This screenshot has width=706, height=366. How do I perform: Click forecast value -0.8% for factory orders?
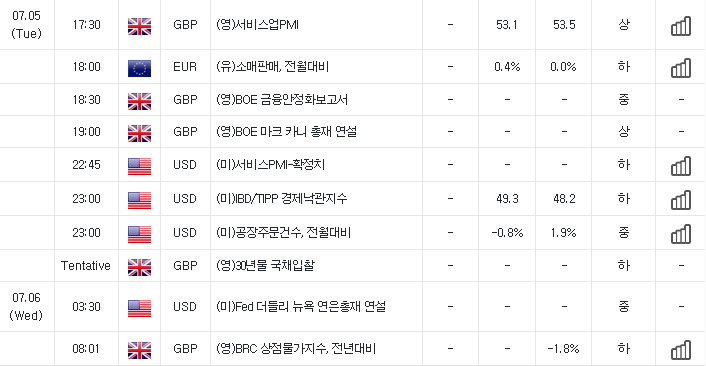tap(507, 233)
